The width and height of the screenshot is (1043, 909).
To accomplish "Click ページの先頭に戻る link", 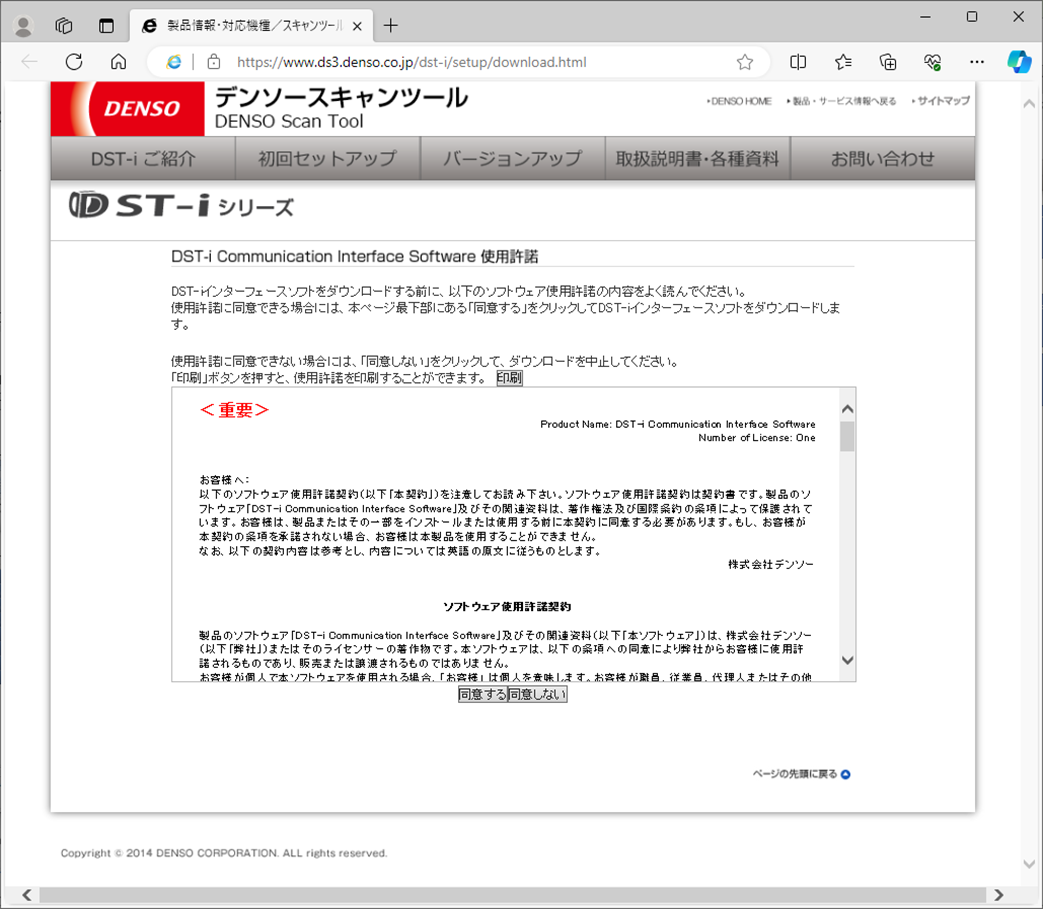I will [x=802, y=774].
